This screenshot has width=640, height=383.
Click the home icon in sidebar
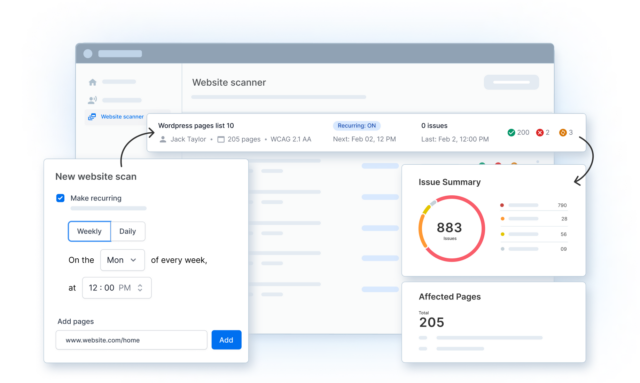click(93, 82)
